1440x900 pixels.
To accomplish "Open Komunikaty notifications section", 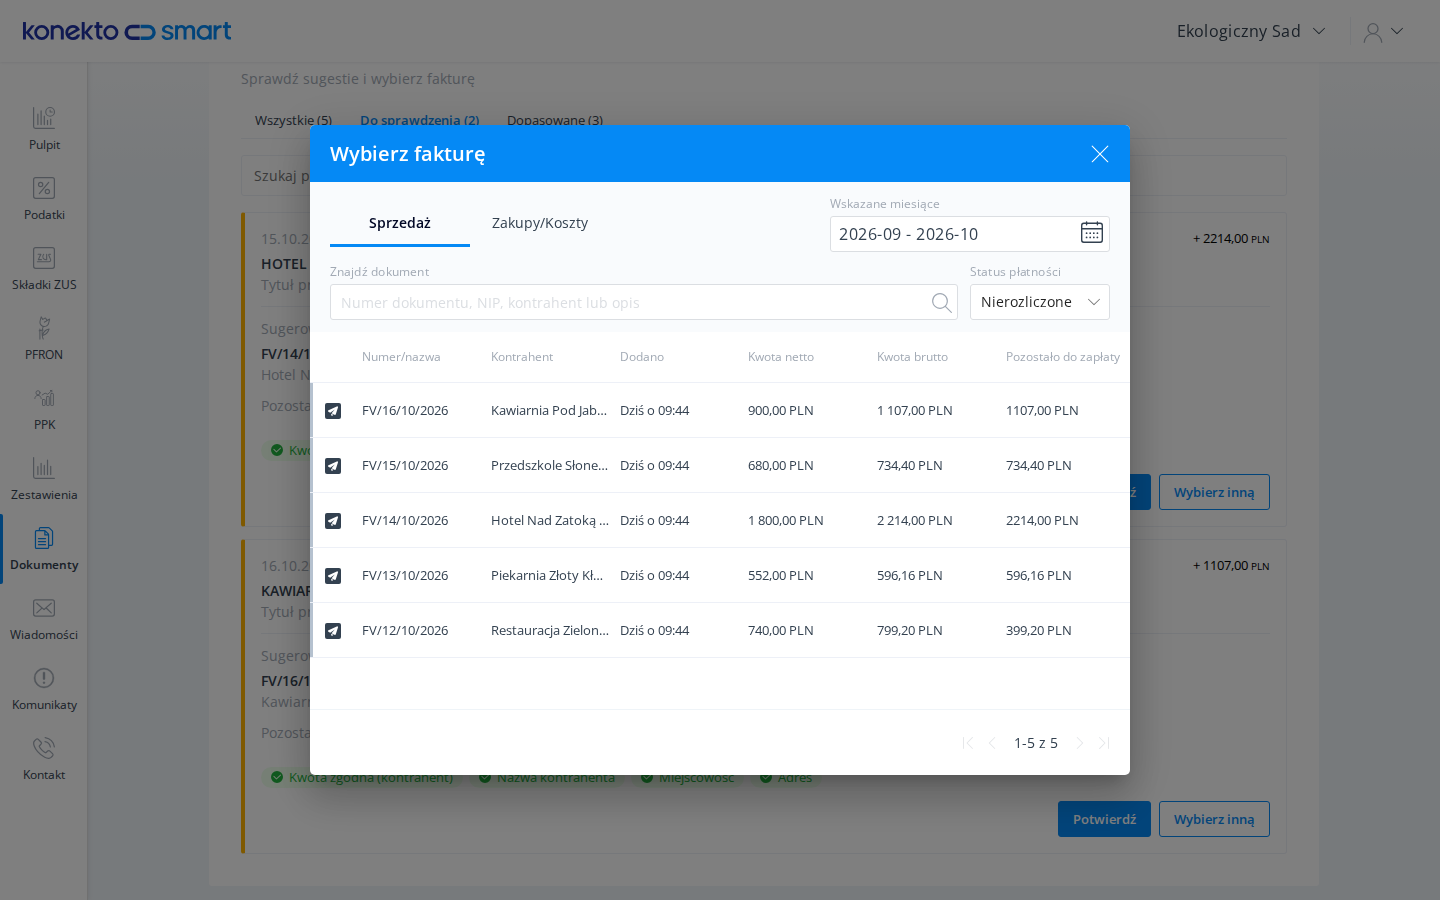I will pyautogui.click(x=44, y=689).
